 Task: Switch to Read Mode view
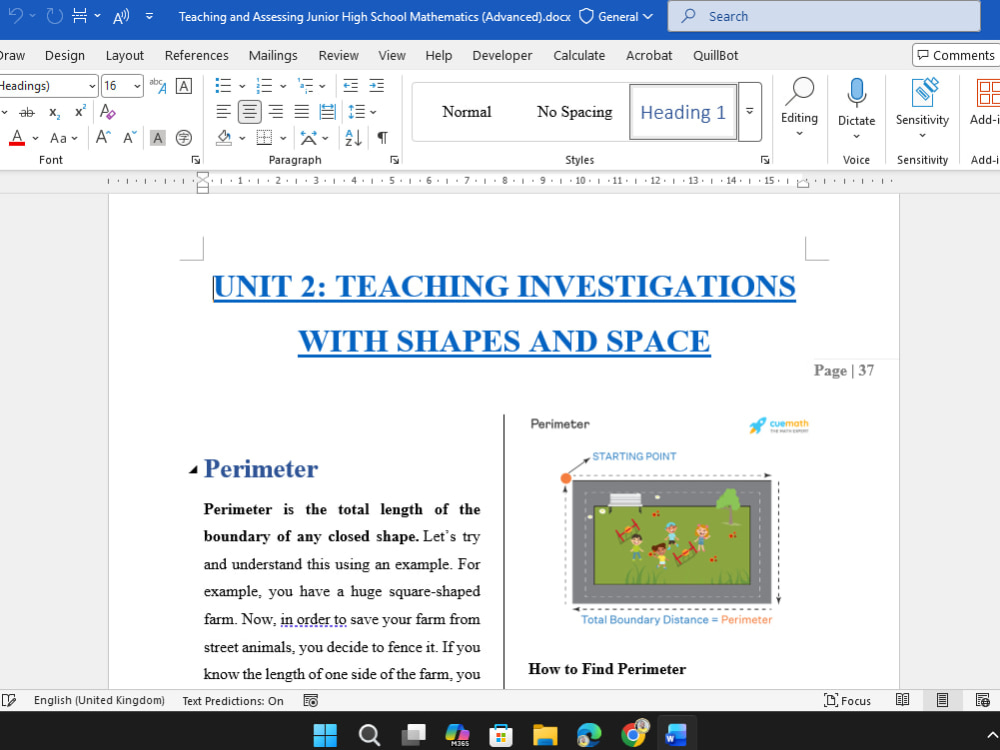(902, 700)
